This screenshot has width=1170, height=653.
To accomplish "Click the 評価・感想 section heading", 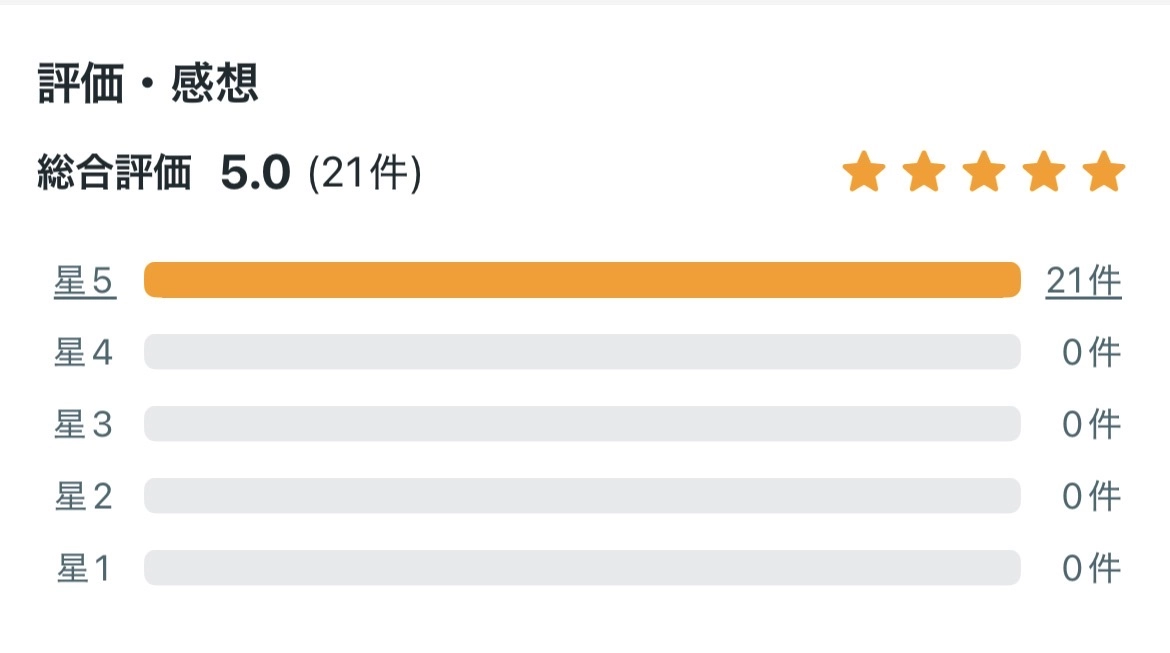I will pyautogui.click(x=148, y=84).
